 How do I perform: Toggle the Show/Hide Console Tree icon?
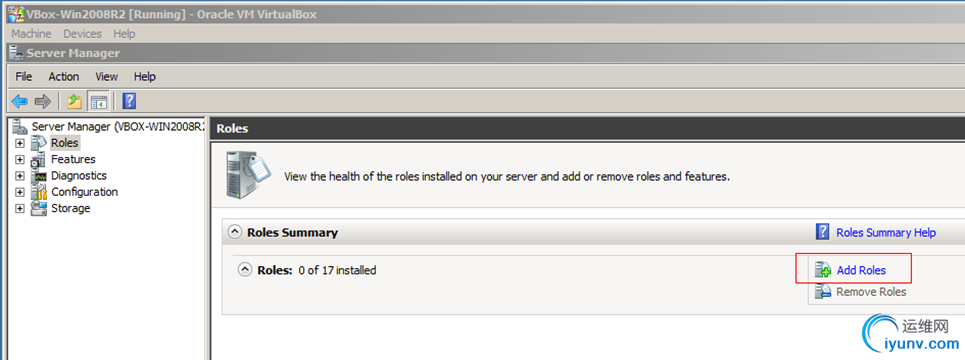point(98,101)
